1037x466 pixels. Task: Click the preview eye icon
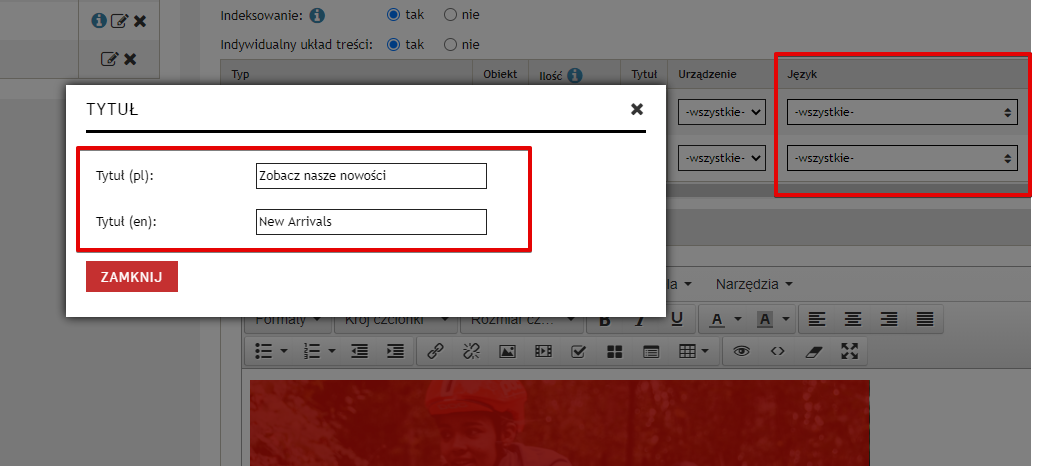pyautogui.click(x=741, y=351)
